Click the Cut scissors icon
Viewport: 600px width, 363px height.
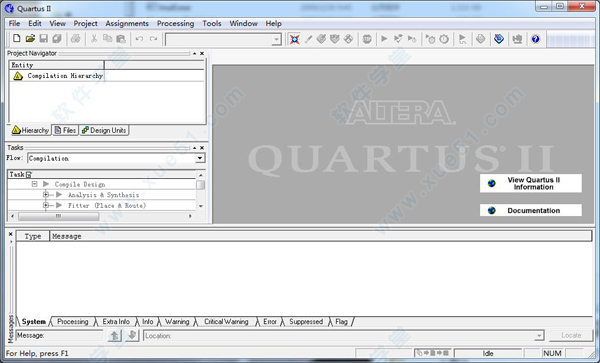pos(94,38)
